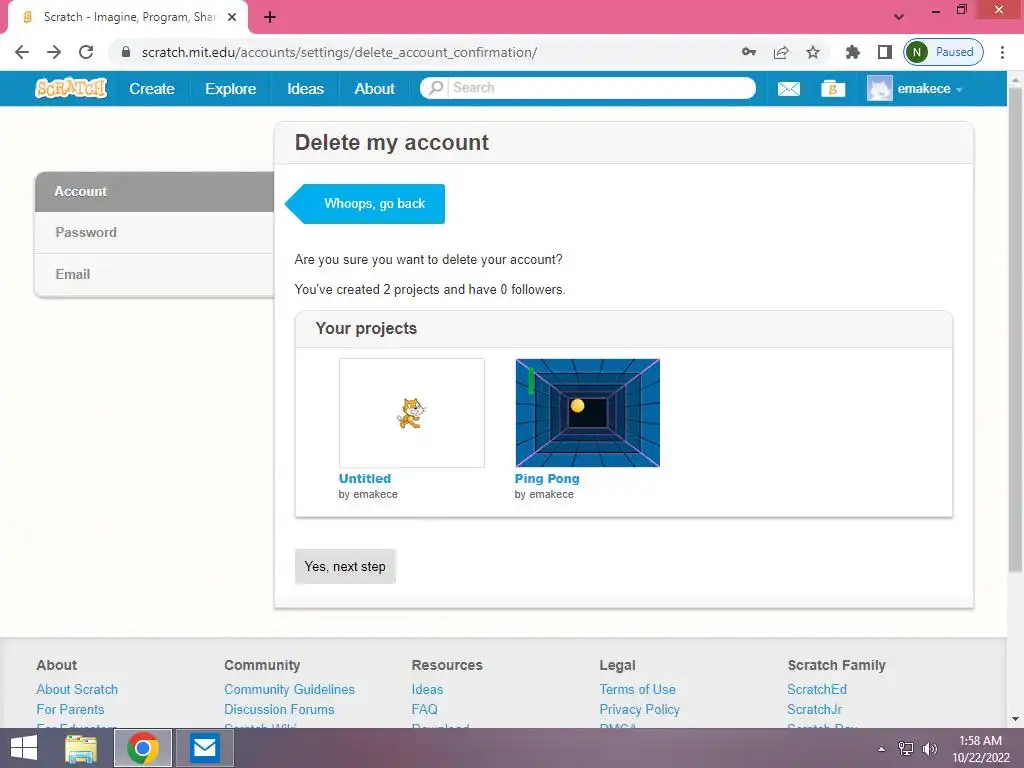Open the Create menu item

point(152,89)
